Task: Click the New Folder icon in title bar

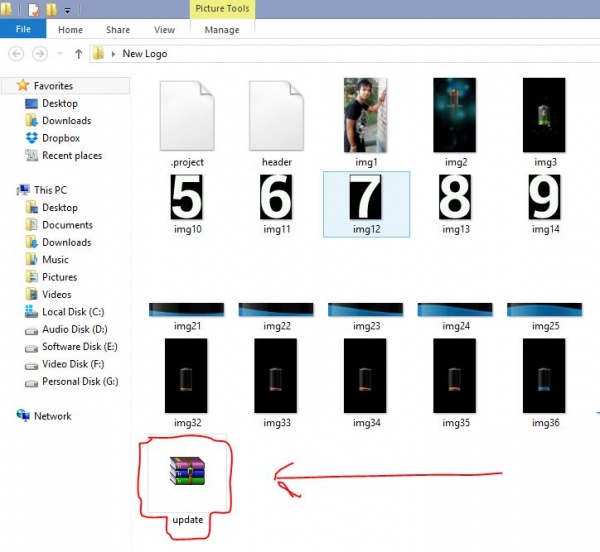Action: tap(52, 10)
